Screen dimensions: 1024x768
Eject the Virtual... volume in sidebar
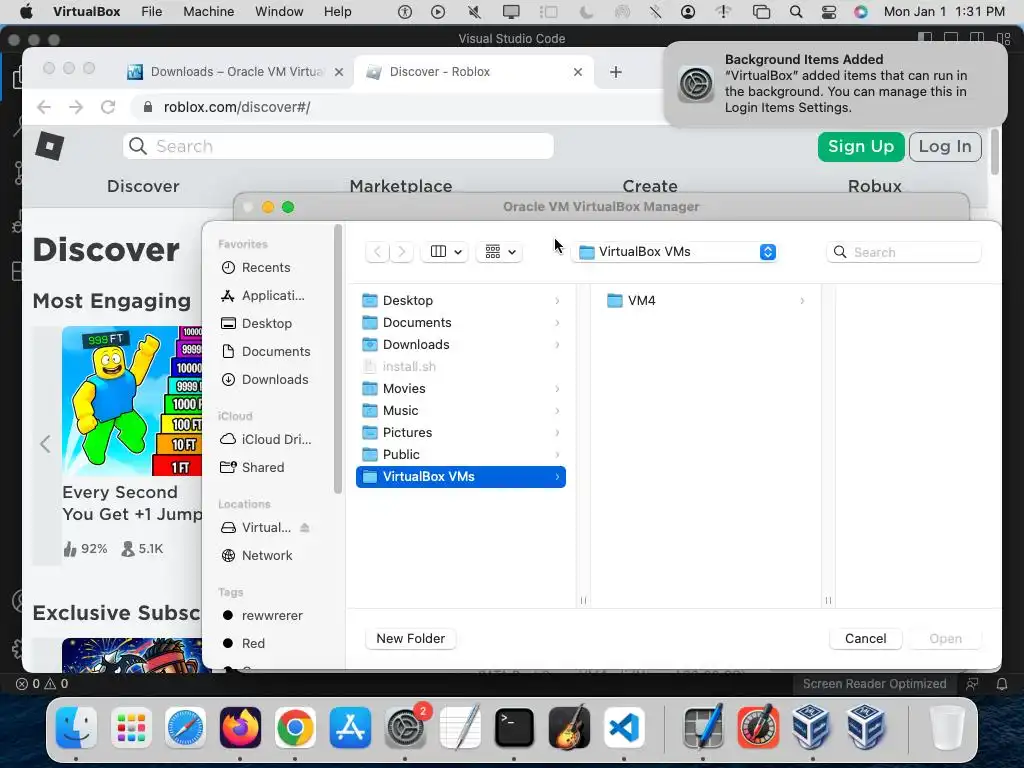[x=304, y=528]
